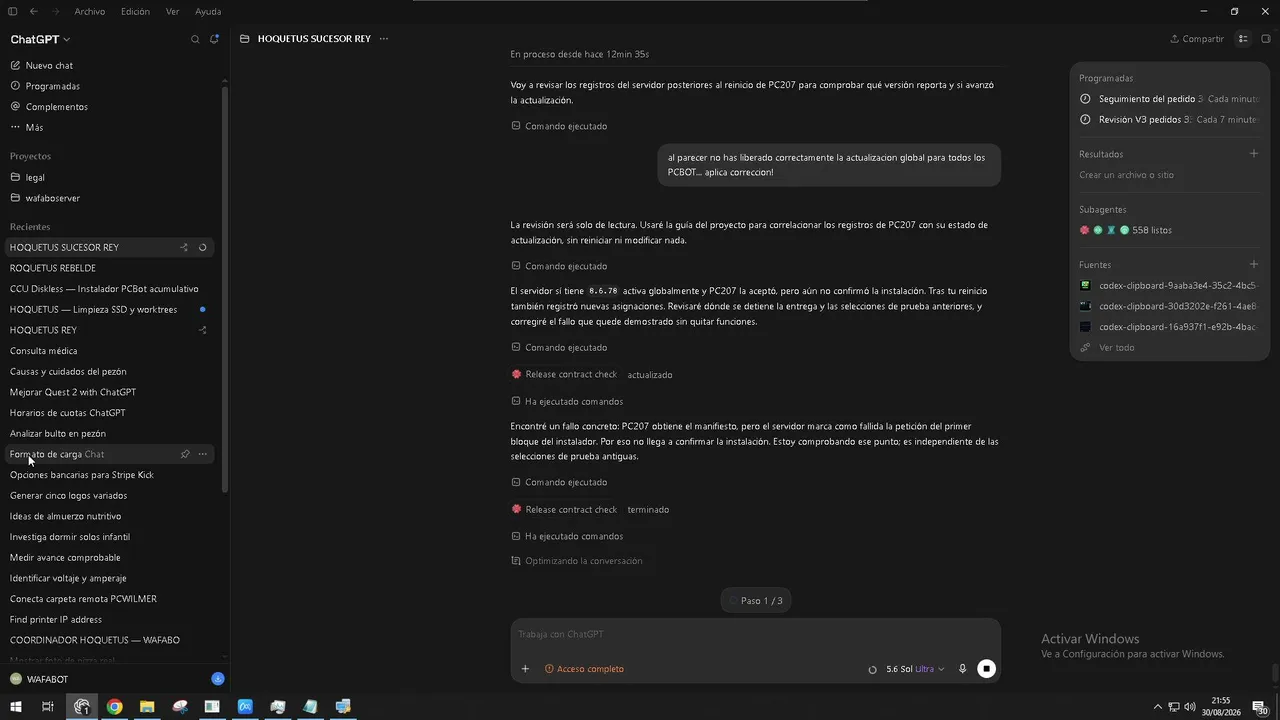This screenshot has width=1280, height=720.
Task: Pin the Formato de carga chat
Action: [x=185, y=454]
